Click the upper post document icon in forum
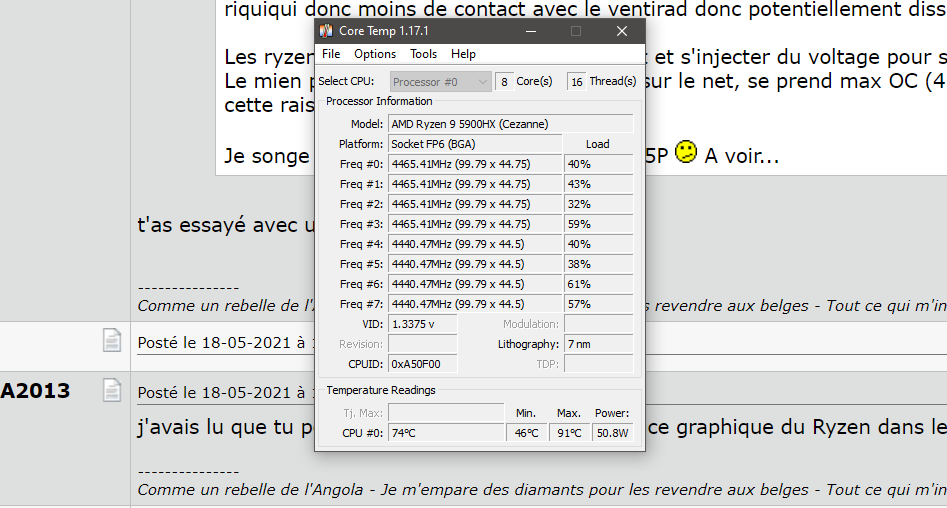The image size is (947, 508). pyautogui.click(x=112, y=340)
